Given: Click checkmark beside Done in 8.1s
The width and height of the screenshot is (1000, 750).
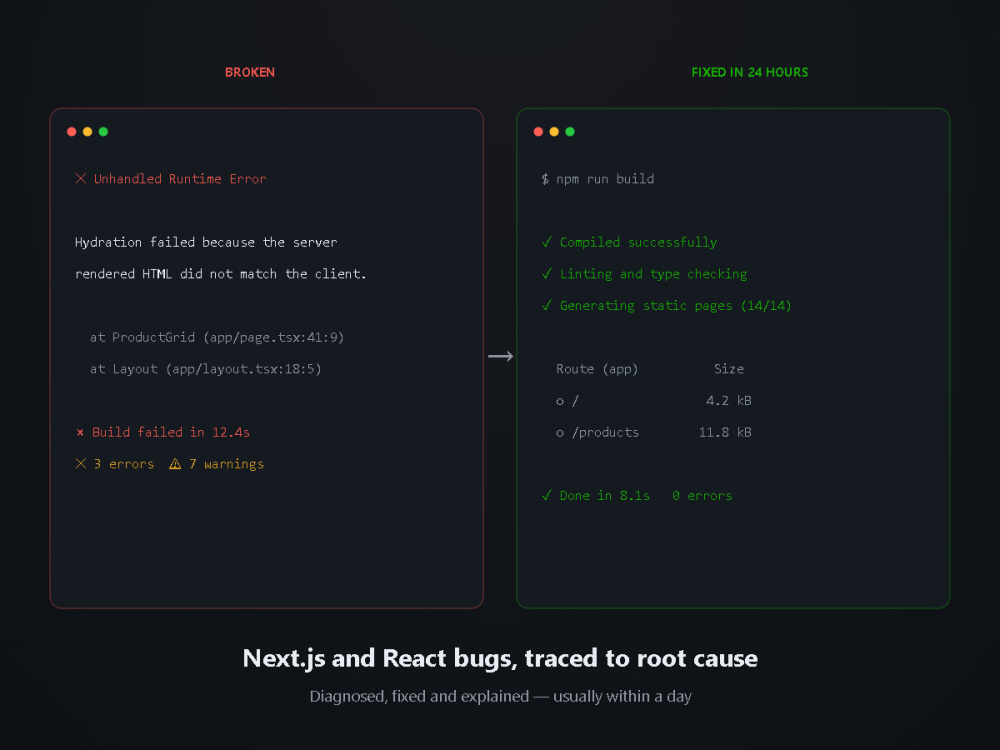Looking at the screenshot, I should point(547,495).
